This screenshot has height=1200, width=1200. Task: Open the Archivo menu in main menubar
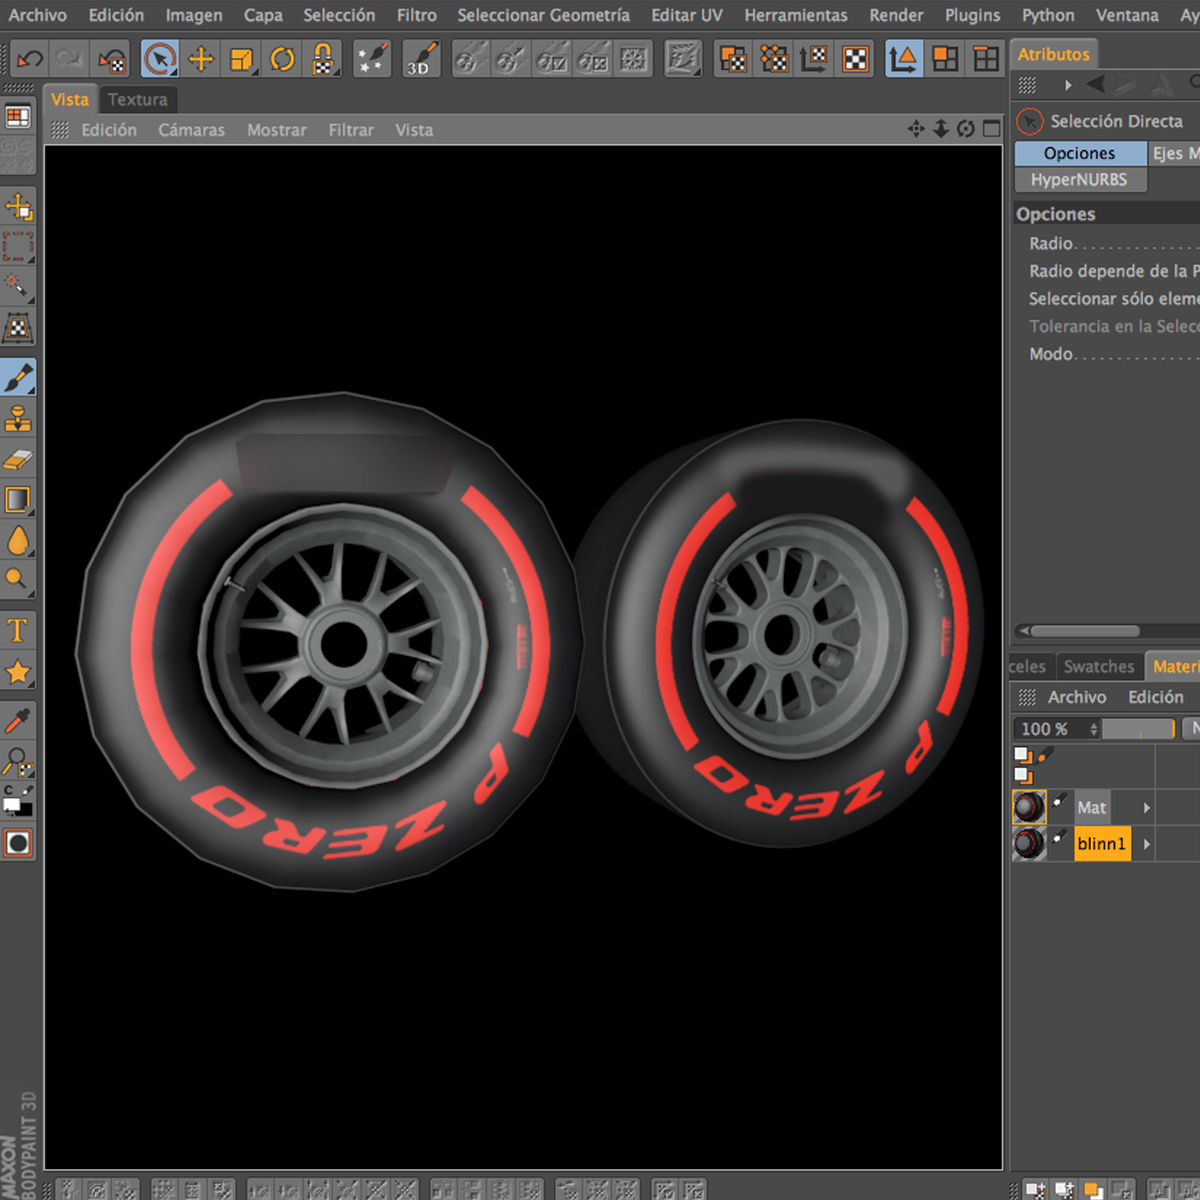tap(38, 15)
